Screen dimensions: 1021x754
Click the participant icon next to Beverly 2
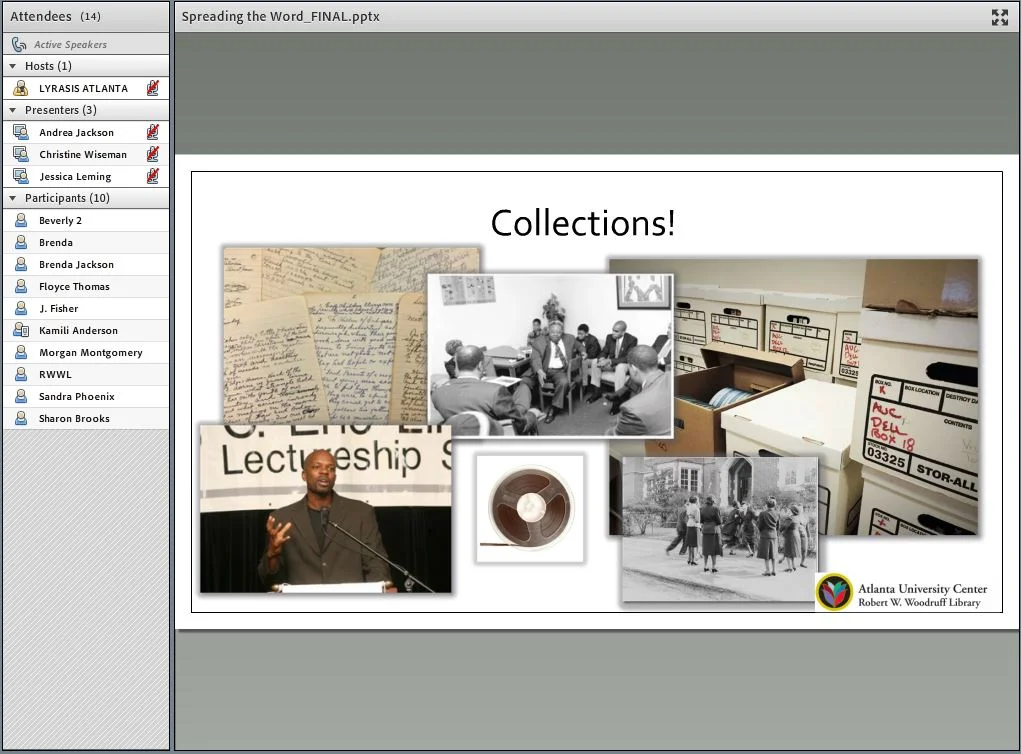pos(21,220)
